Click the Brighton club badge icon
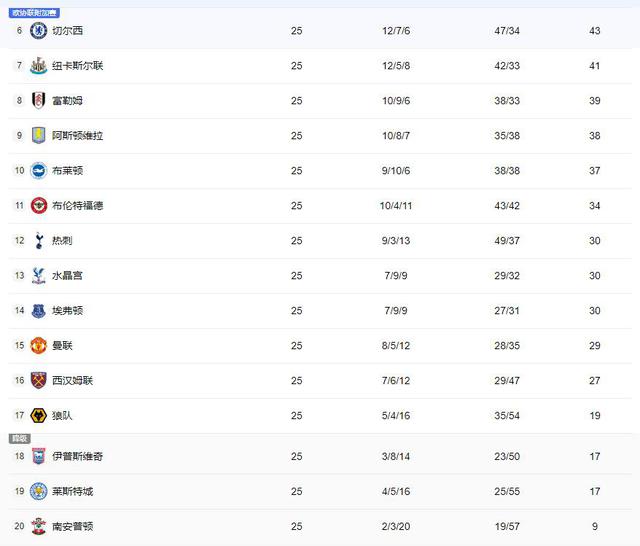This screenshot has height=546, width=640. pyautogui.click(x=38, y=171)
